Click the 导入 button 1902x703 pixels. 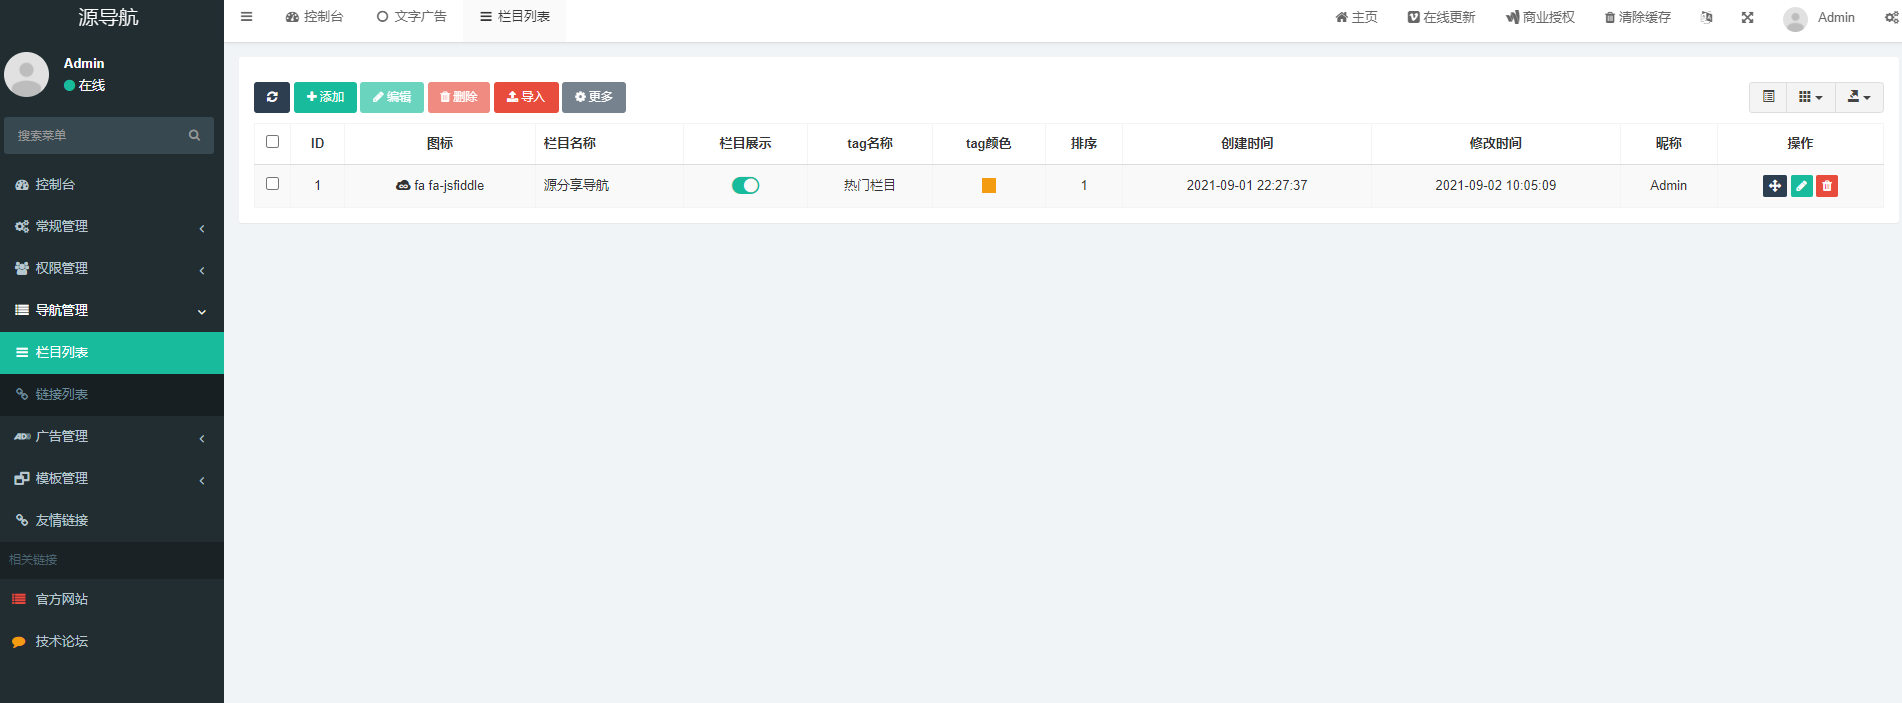point(526,97)
